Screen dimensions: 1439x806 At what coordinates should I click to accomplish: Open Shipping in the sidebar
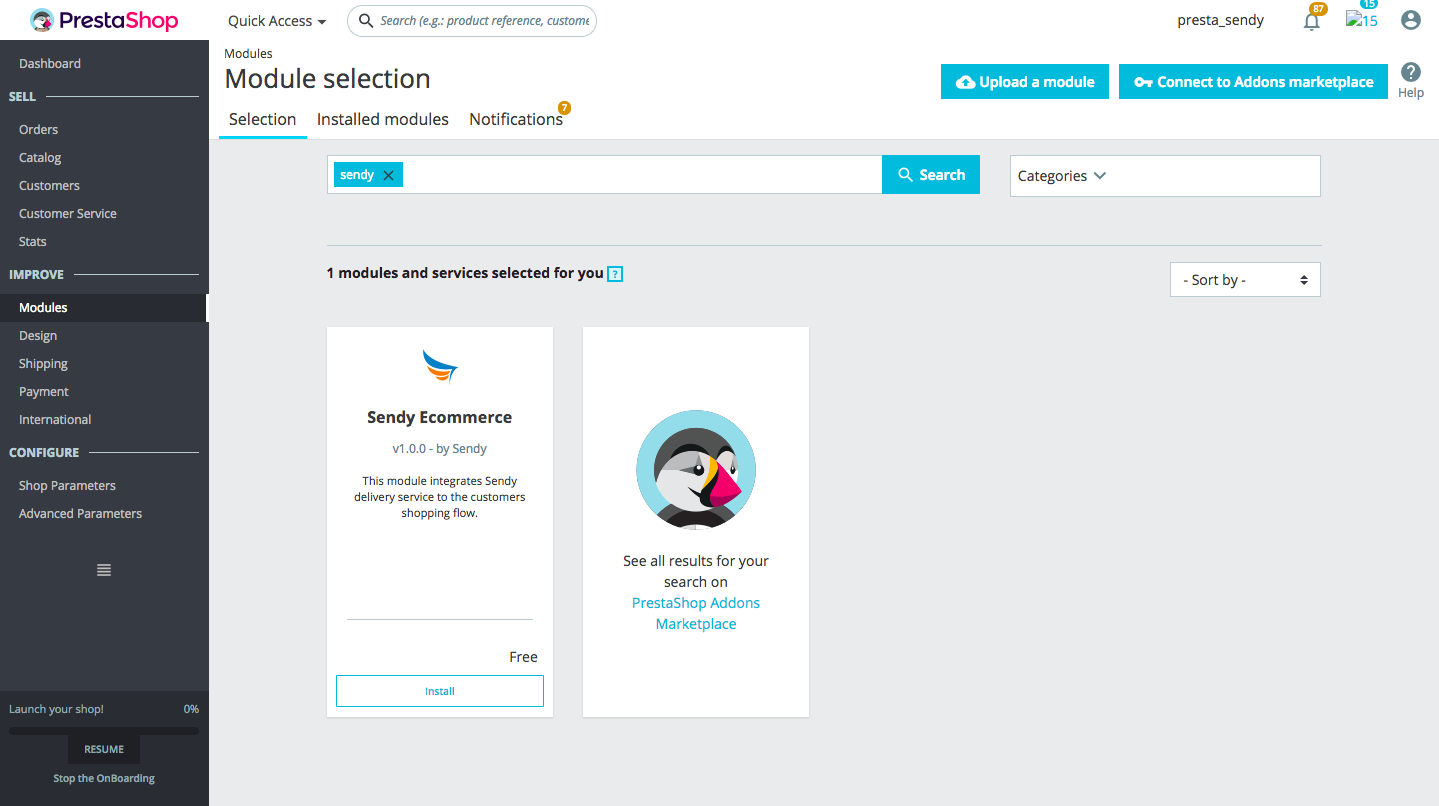click(x=43, y=363)
